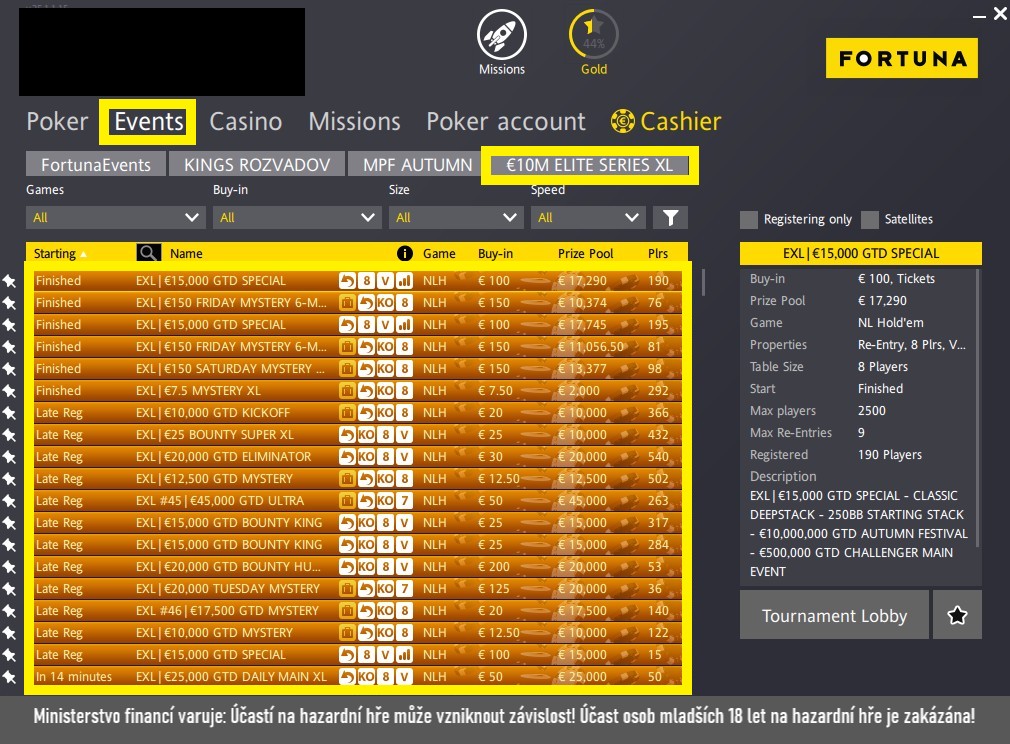Toggle favorite star for the €7.5 MYSTERY XL row
This screenshot has width=1010, height=744.
click(x=9, y=391)
